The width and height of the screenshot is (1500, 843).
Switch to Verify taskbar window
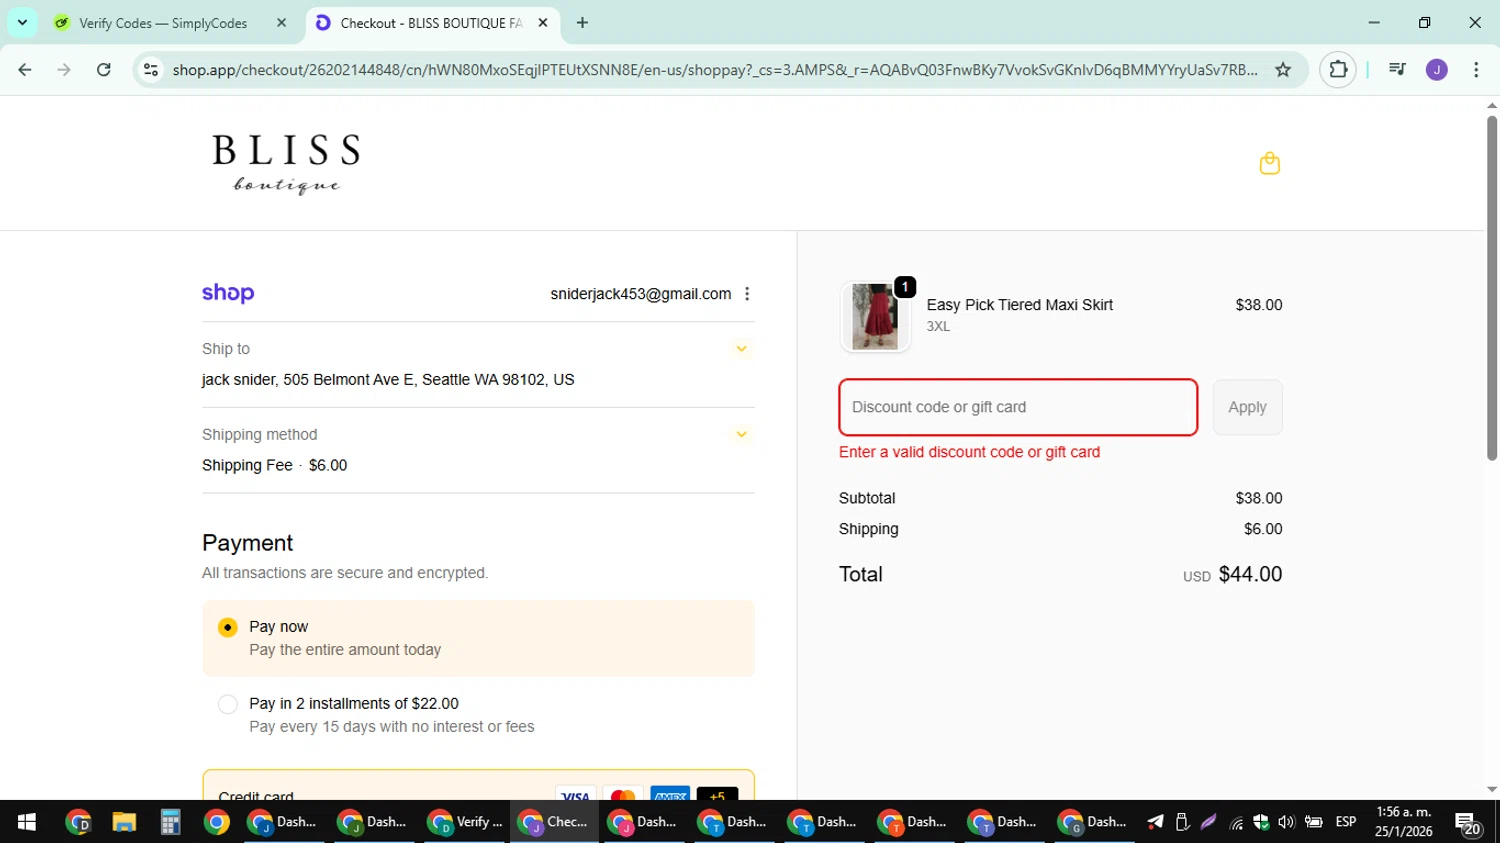[x=465, y=822]
